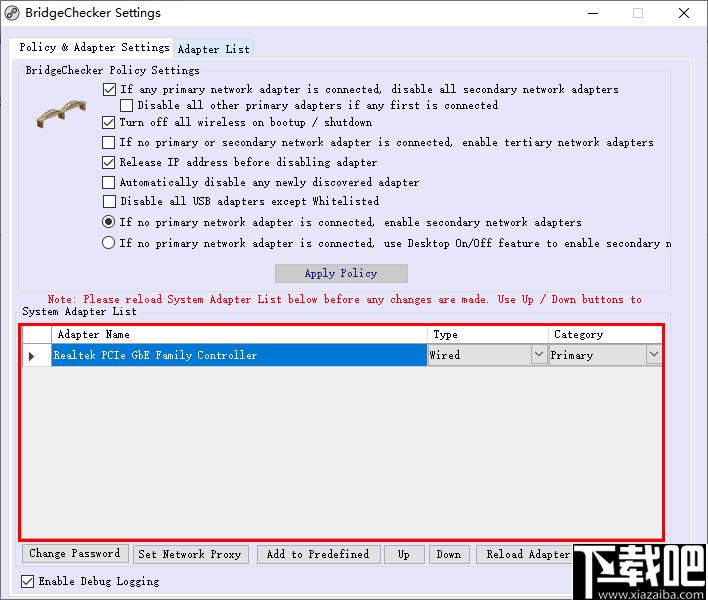This screenshot has width=708, height=600.
Task: Close the BridgeChecker Settings window
Action: tap(684, 13)
